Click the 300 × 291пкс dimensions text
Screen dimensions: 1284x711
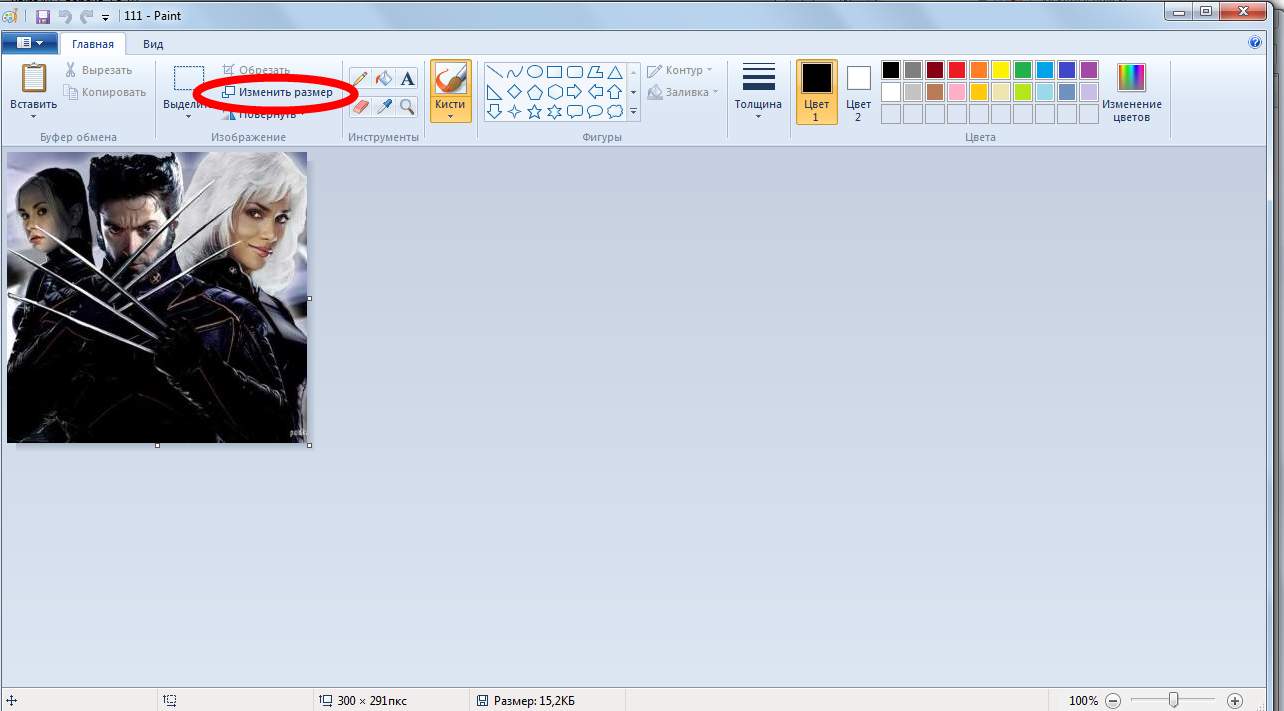coord(372,701)
